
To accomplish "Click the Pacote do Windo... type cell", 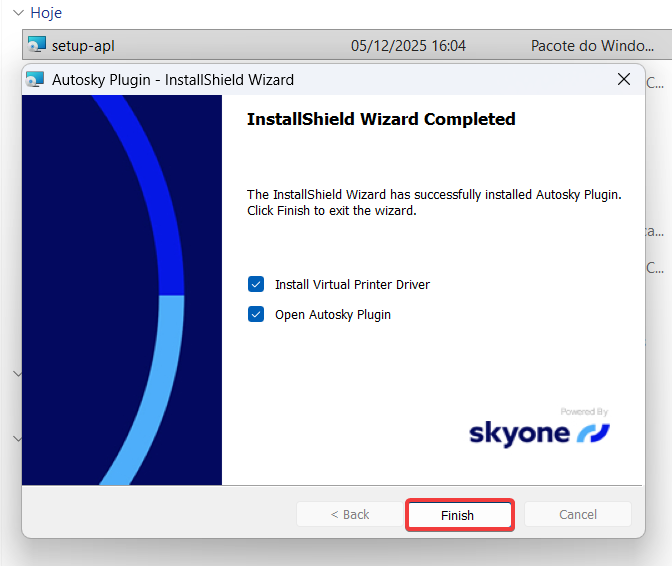I will [595, 46].
